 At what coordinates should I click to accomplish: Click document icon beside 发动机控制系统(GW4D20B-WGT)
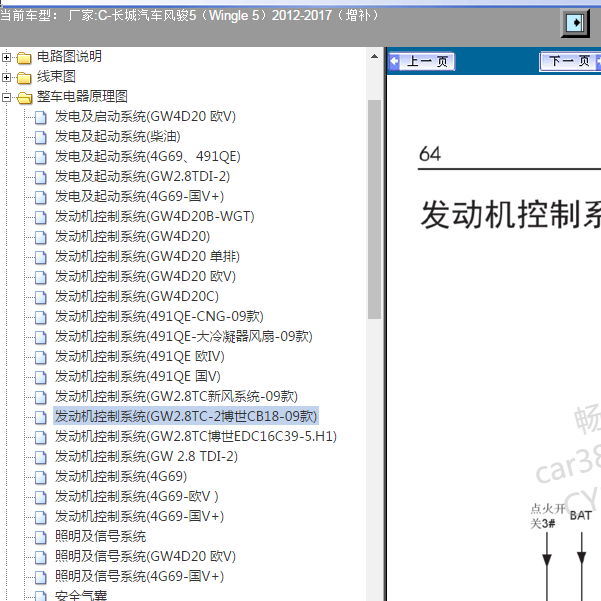pos(41,217)
